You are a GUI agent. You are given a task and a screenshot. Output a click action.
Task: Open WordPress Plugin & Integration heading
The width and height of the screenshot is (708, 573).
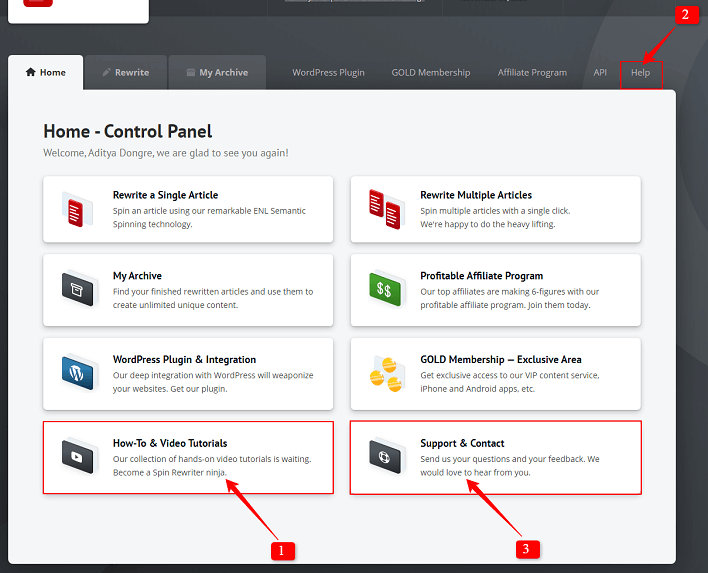coord(184,359)
